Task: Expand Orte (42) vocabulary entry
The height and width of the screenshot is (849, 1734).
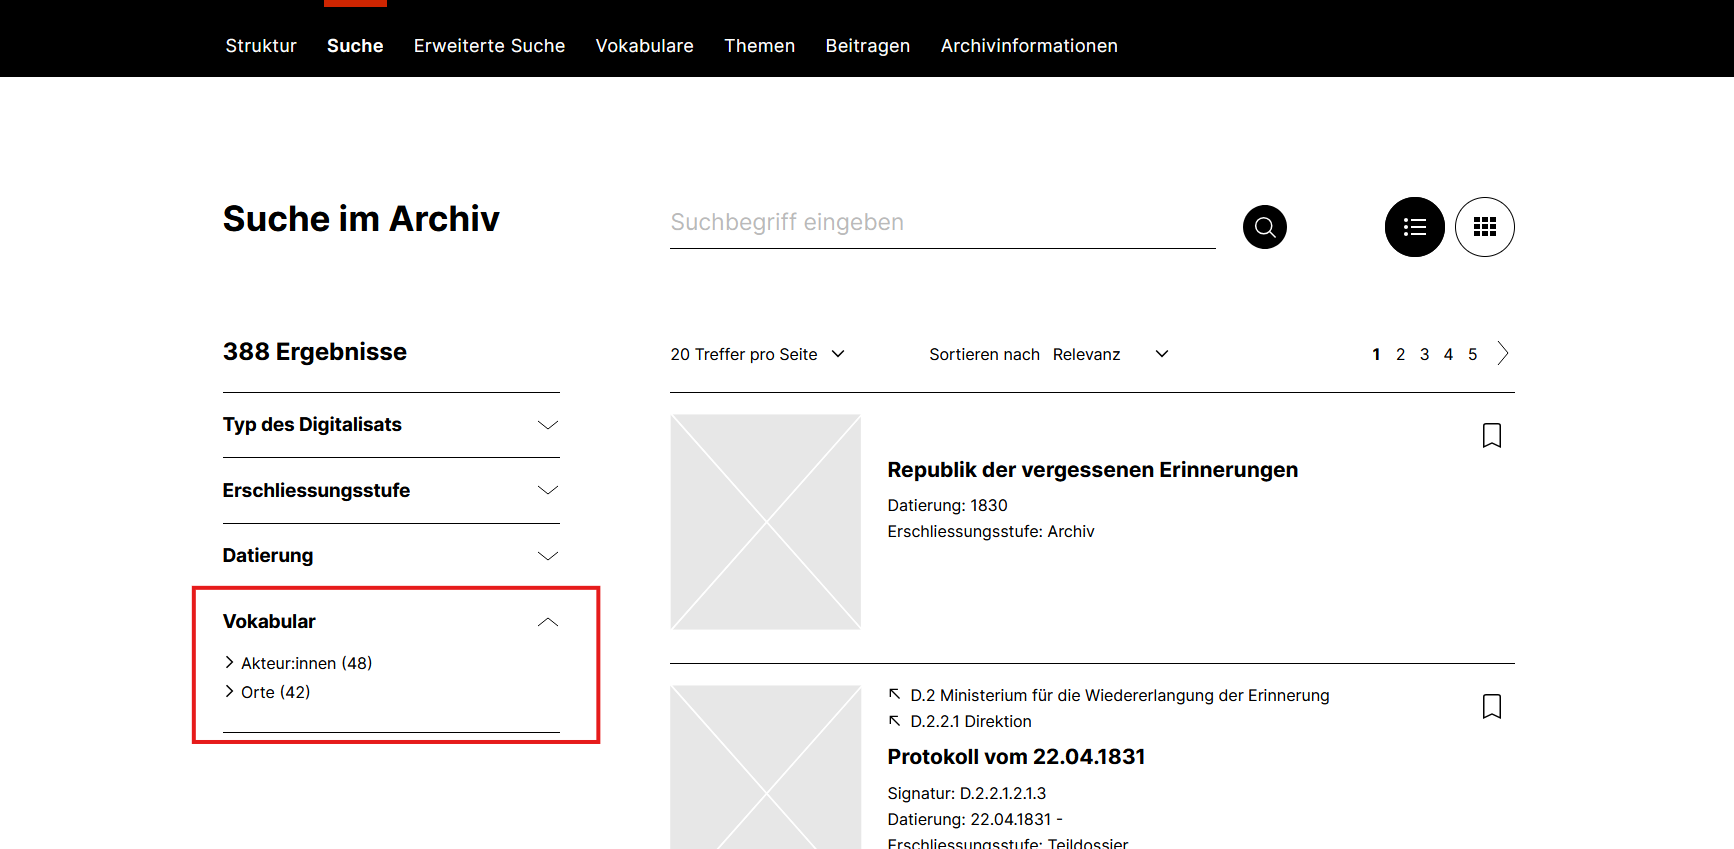Action: [x=268, y=692]
